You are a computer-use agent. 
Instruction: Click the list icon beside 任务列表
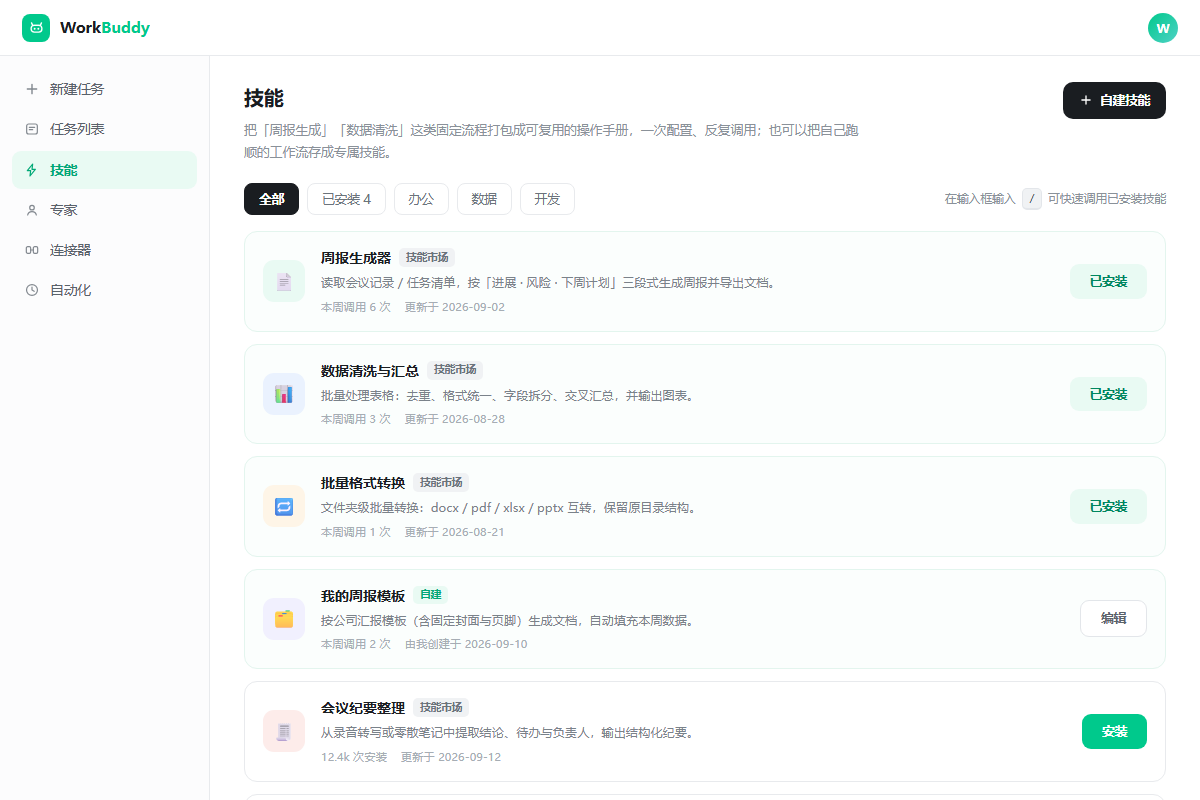point(32,129)
